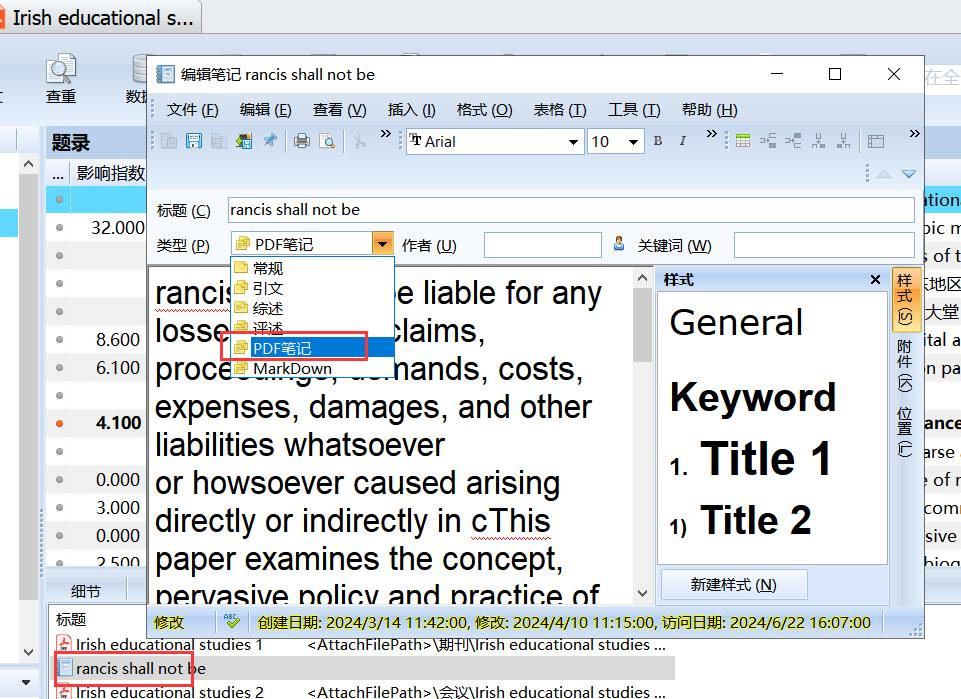961x699 pixels.
Task: Open the 表格 (T) menu
Action: click(560, 110)
